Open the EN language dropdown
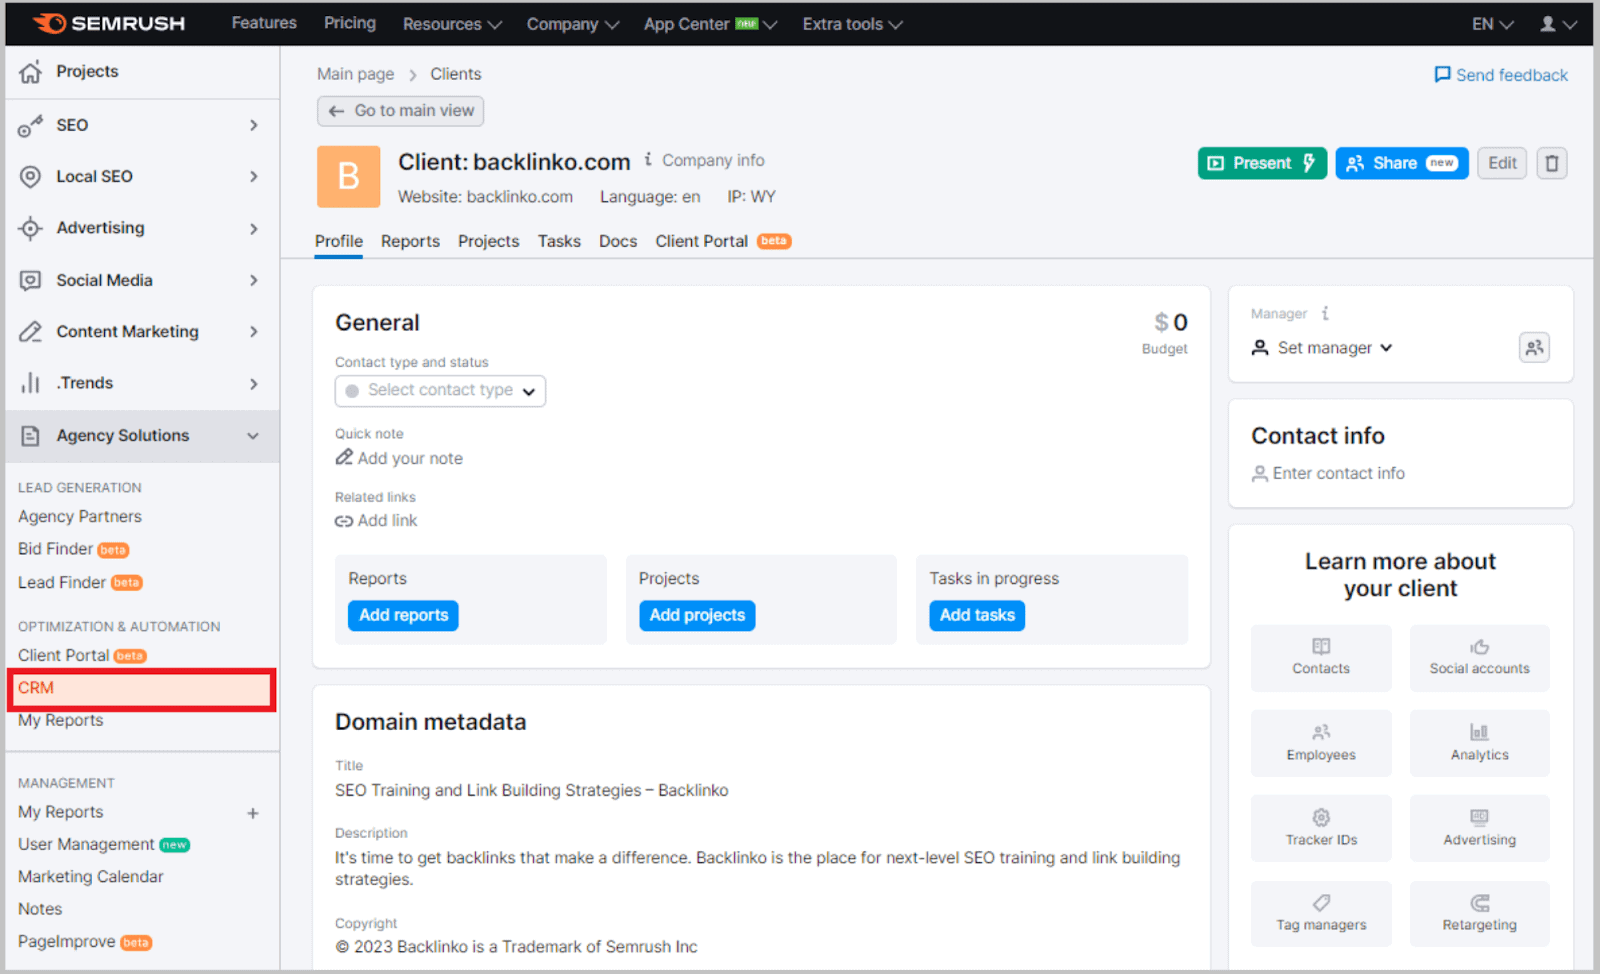This screenshot has height=974, width=1600. (x=1492, y=24)
